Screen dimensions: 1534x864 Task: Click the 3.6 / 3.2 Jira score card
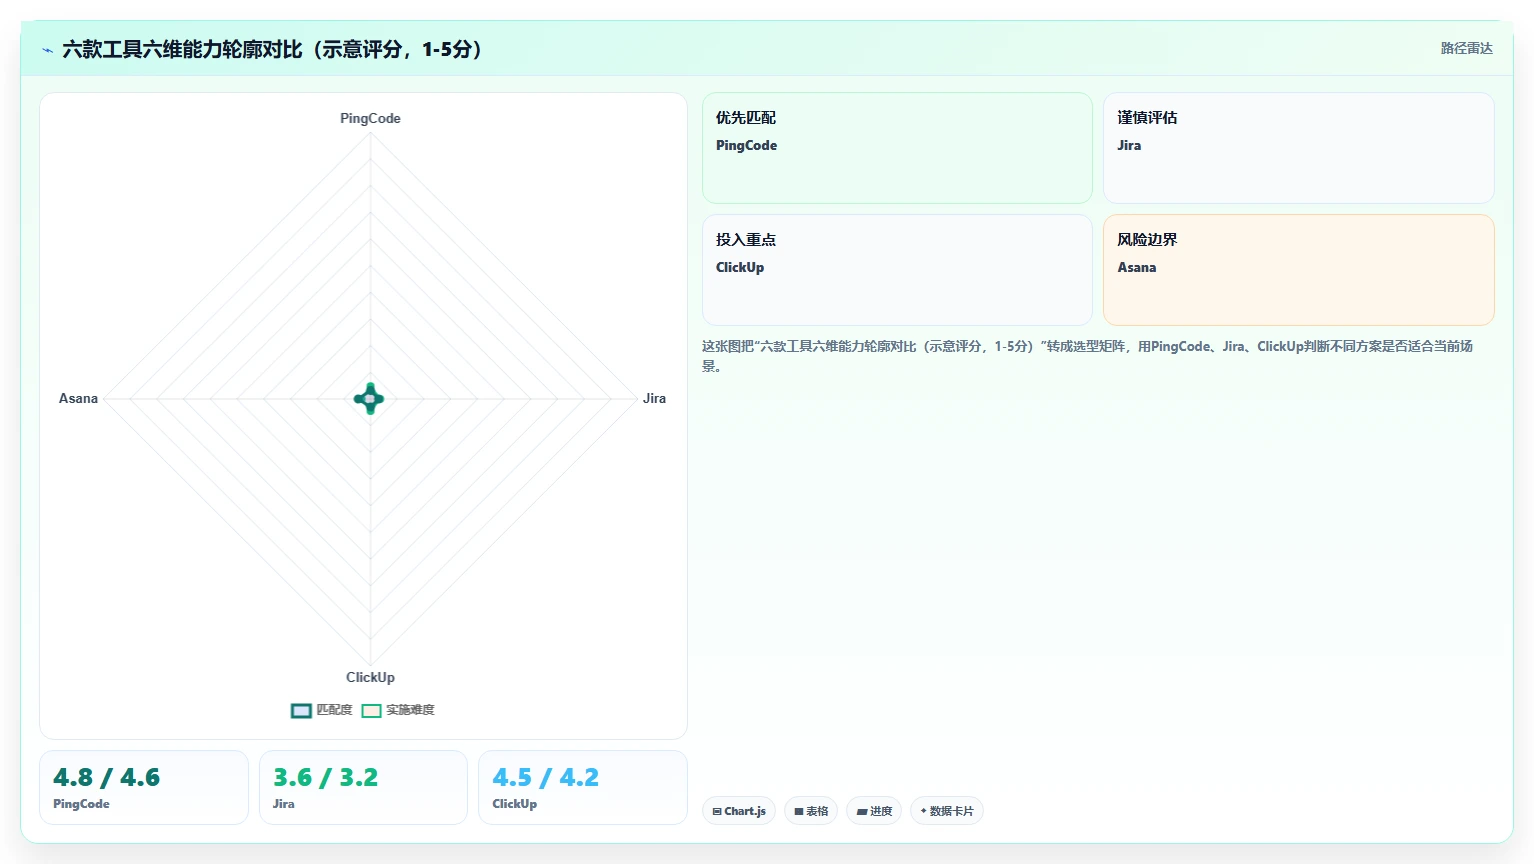[x=363, y=787]
